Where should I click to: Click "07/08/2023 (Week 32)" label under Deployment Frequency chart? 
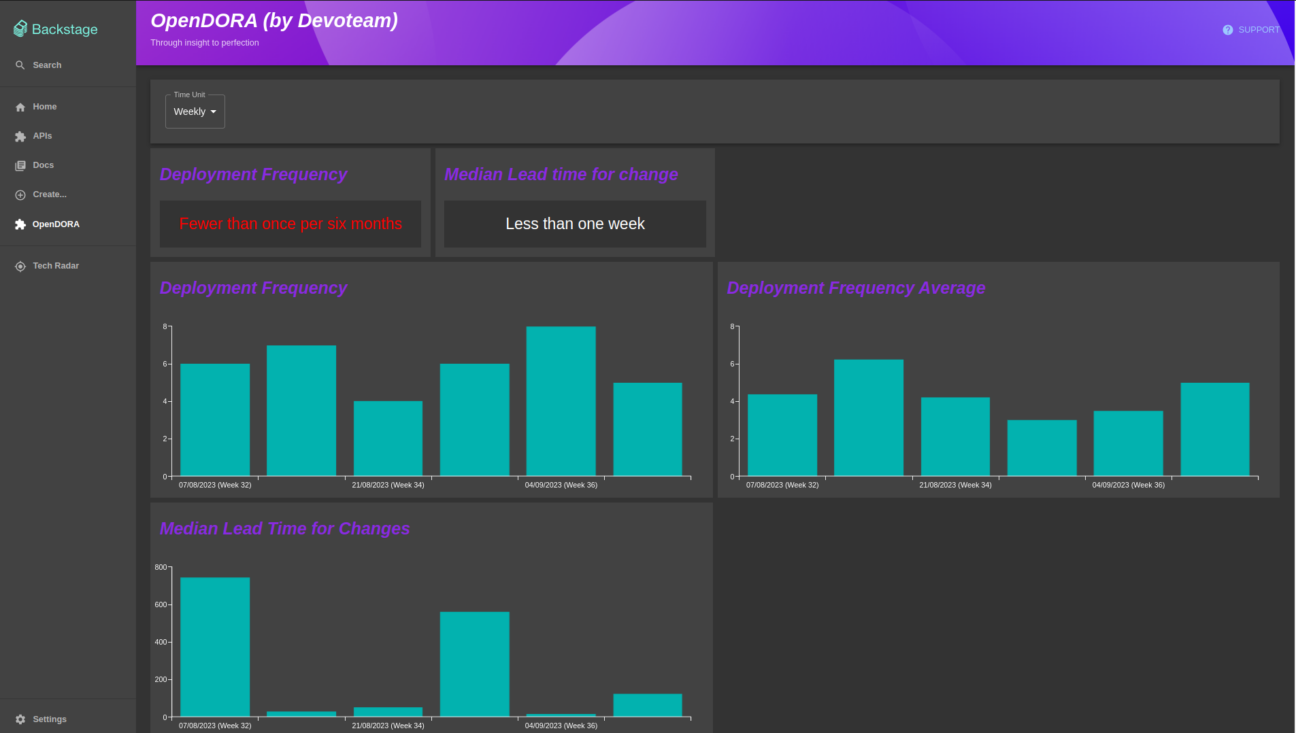point(215,485)
